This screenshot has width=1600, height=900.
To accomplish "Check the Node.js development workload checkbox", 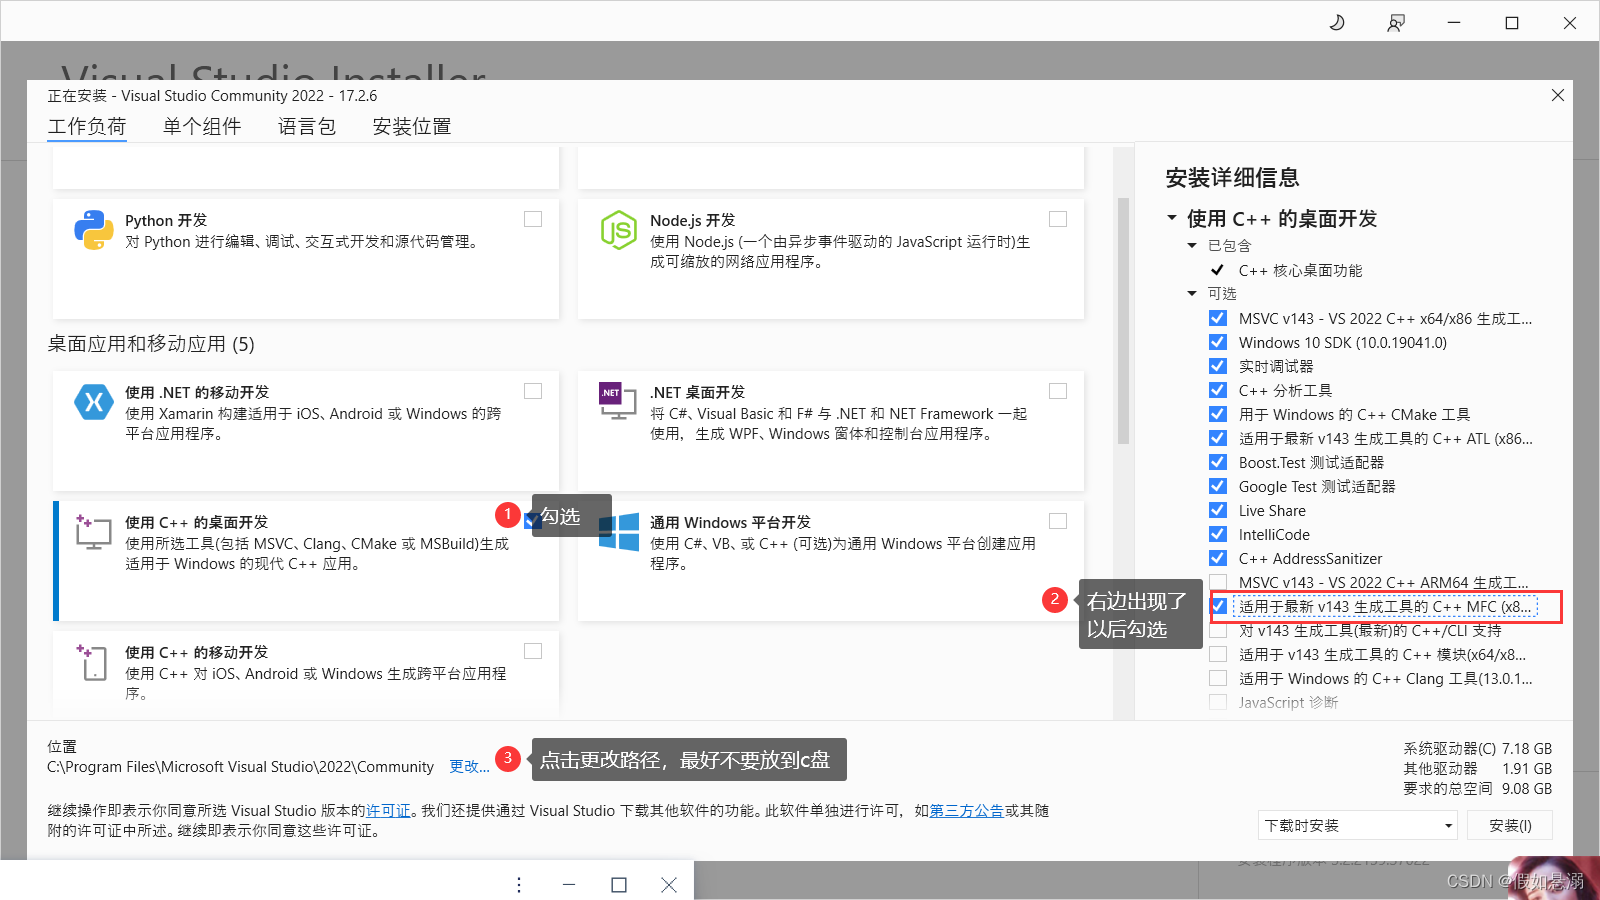I will coord(1058,219).
